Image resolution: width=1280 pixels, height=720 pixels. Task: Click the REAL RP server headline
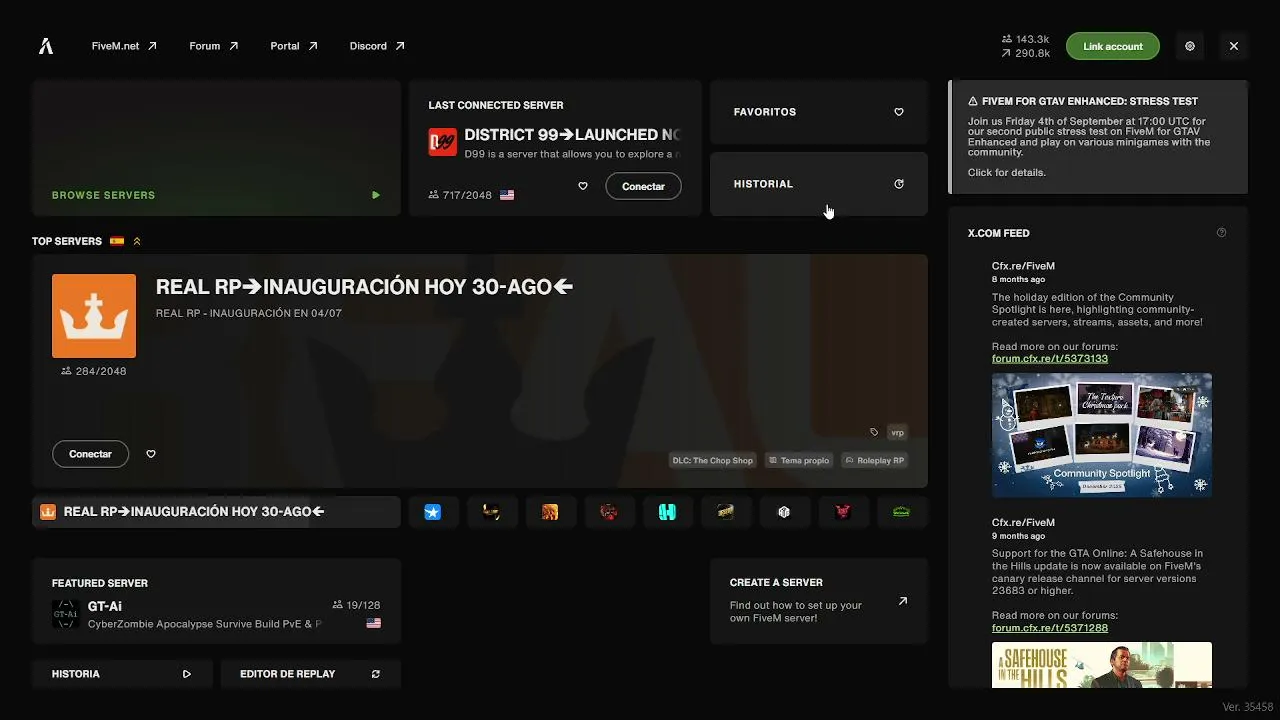364,287
